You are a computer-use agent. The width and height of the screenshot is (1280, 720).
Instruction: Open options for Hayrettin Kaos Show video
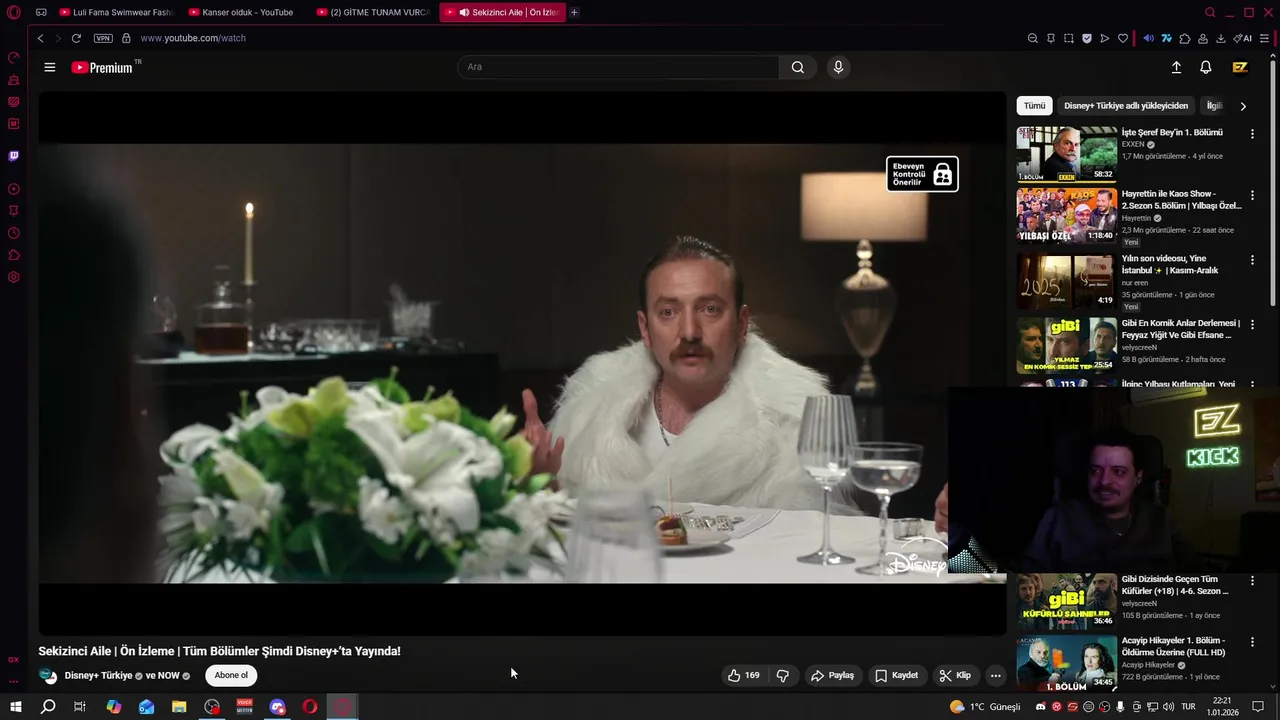pyautogui.click(x=1251, y=195)
